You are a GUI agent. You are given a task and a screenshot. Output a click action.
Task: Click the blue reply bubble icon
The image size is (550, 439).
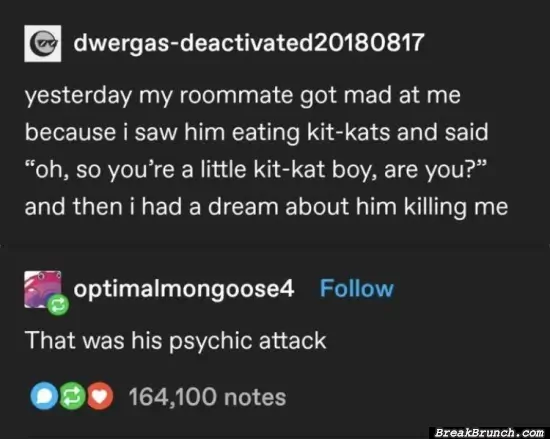pyautogui.click(x=44, y=396)
